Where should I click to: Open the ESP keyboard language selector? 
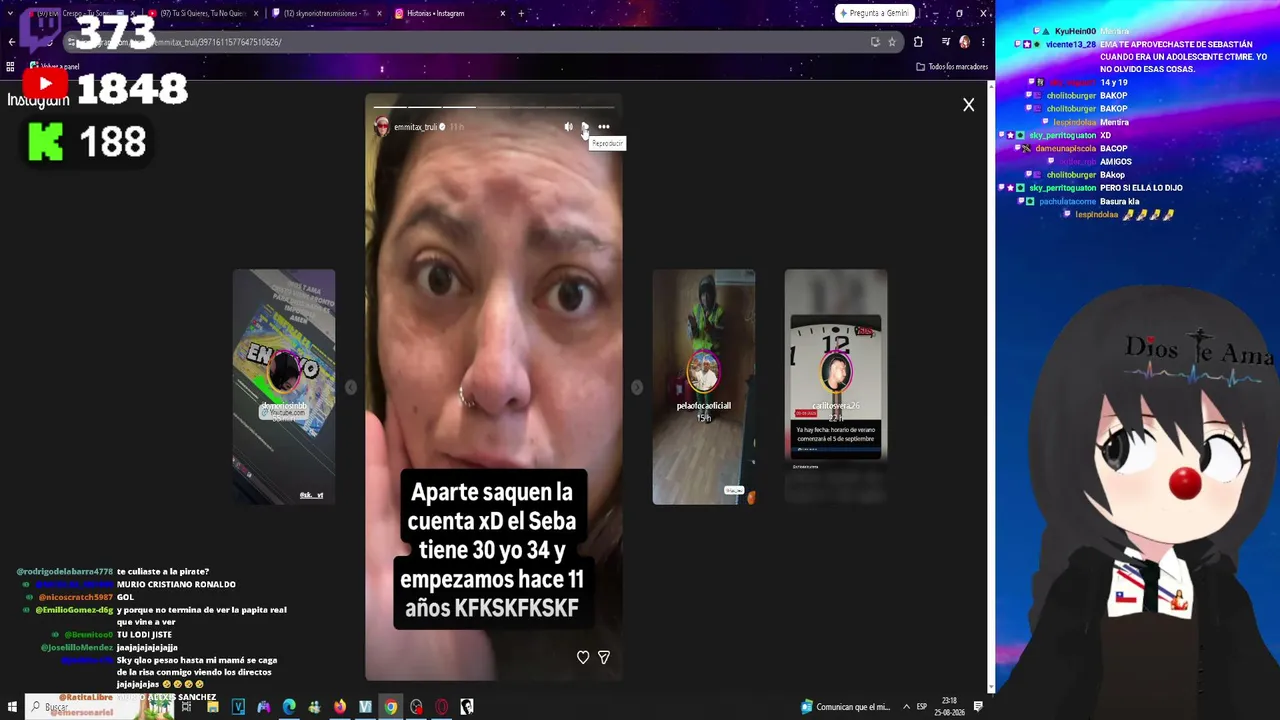(x=922, y=707)
